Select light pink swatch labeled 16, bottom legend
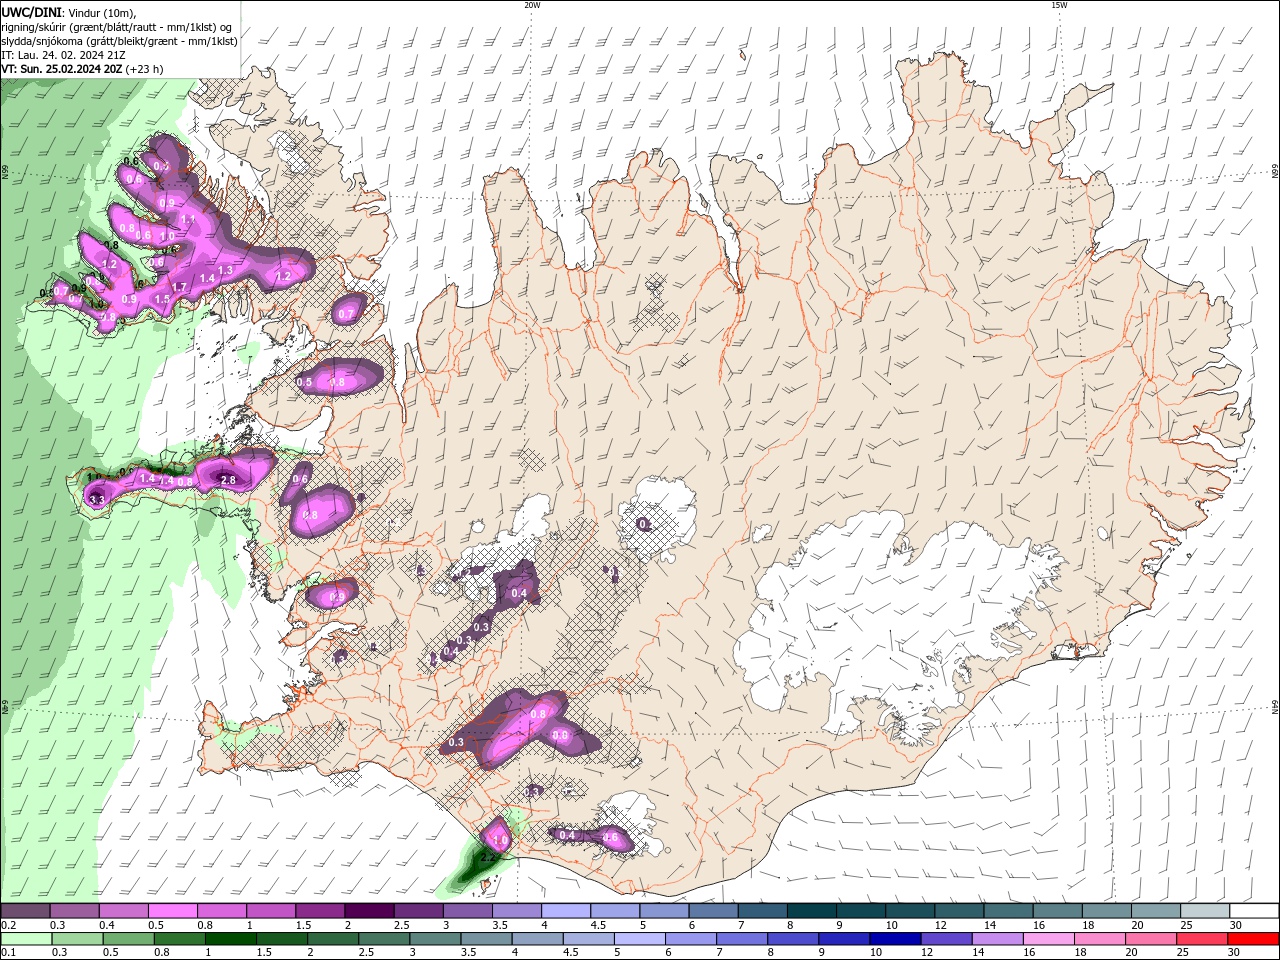 coord(1049,939)
